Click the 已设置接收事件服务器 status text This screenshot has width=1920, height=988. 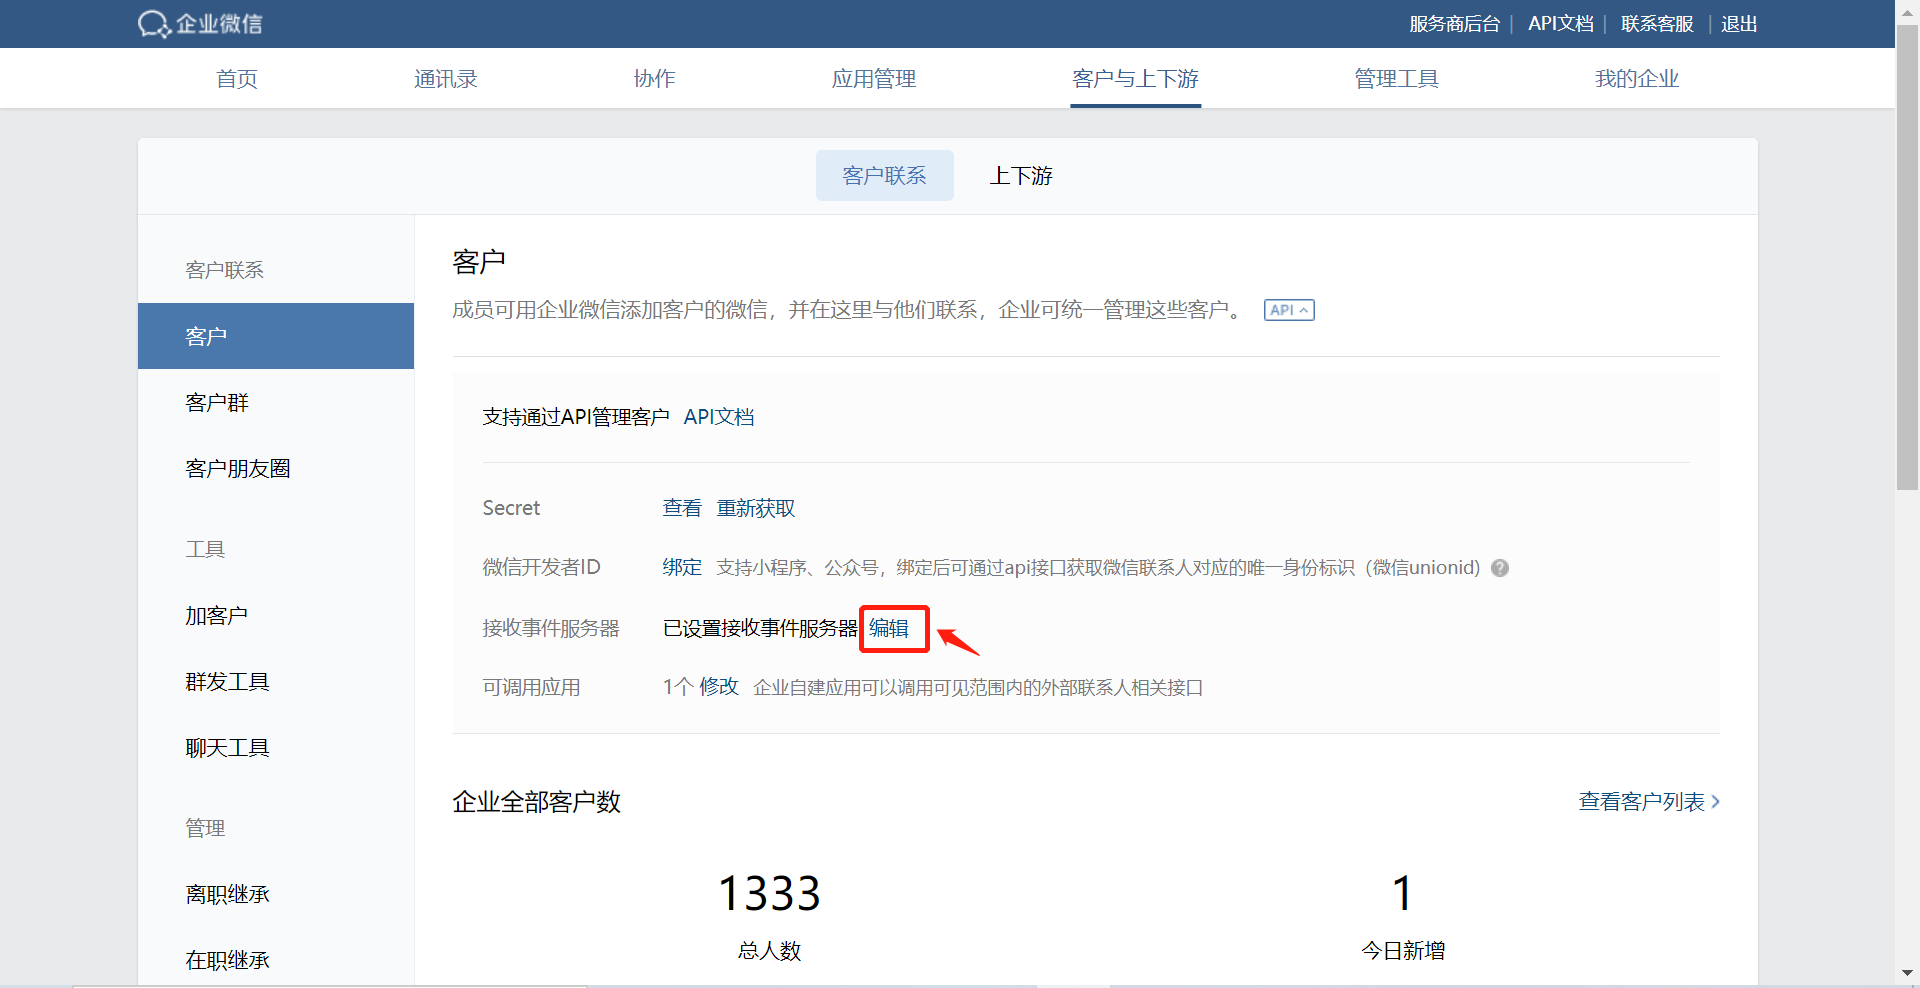pyautogui.click(x=760, y=628)
